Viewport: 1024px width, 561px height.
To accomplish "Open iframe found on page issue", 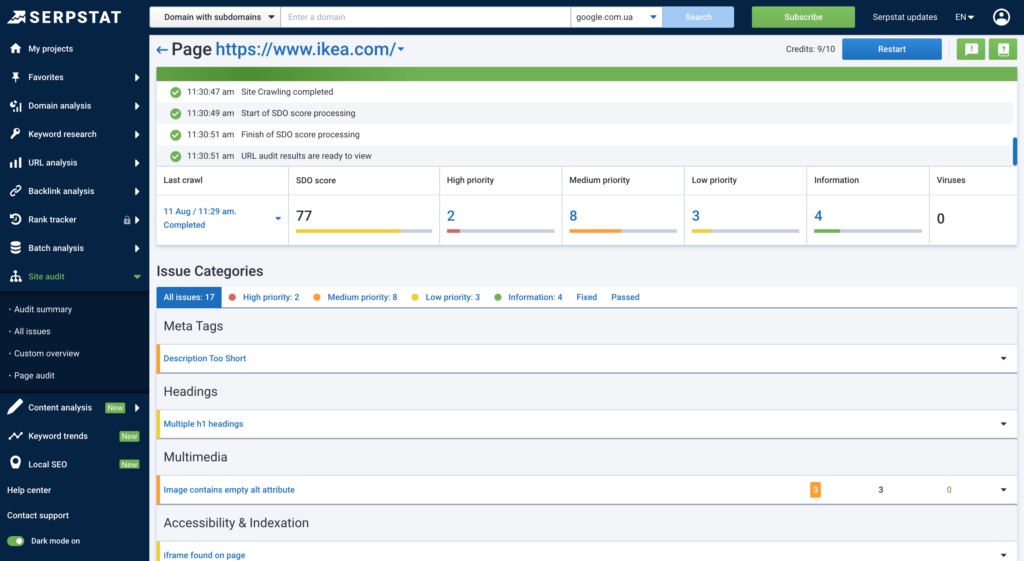I will [204, 555].
